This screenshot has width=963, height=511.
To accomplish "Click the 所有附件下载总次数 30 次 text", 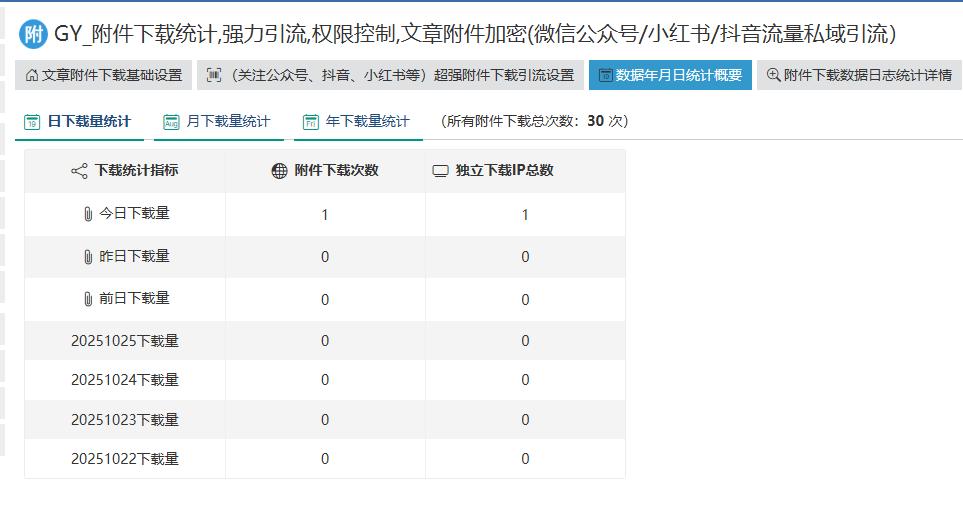I will [x=534, y=121].
